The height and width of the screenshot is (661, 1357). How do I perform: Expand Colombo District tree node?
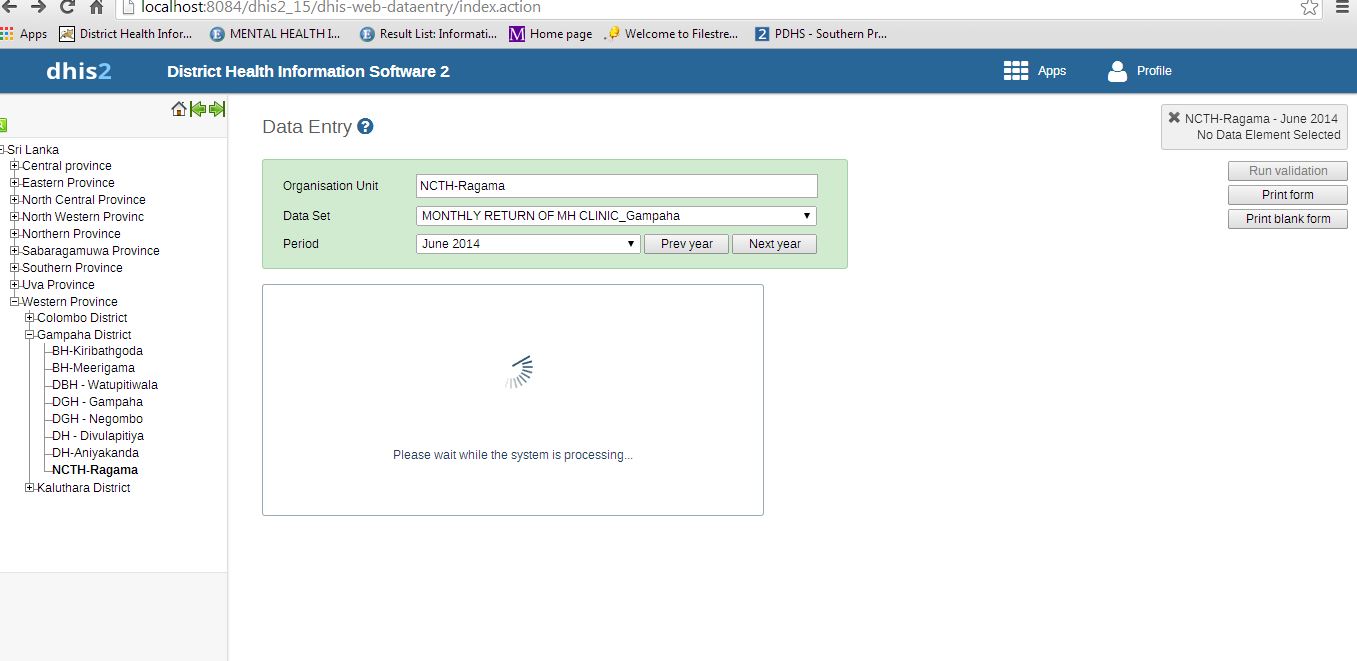point(30,318)
